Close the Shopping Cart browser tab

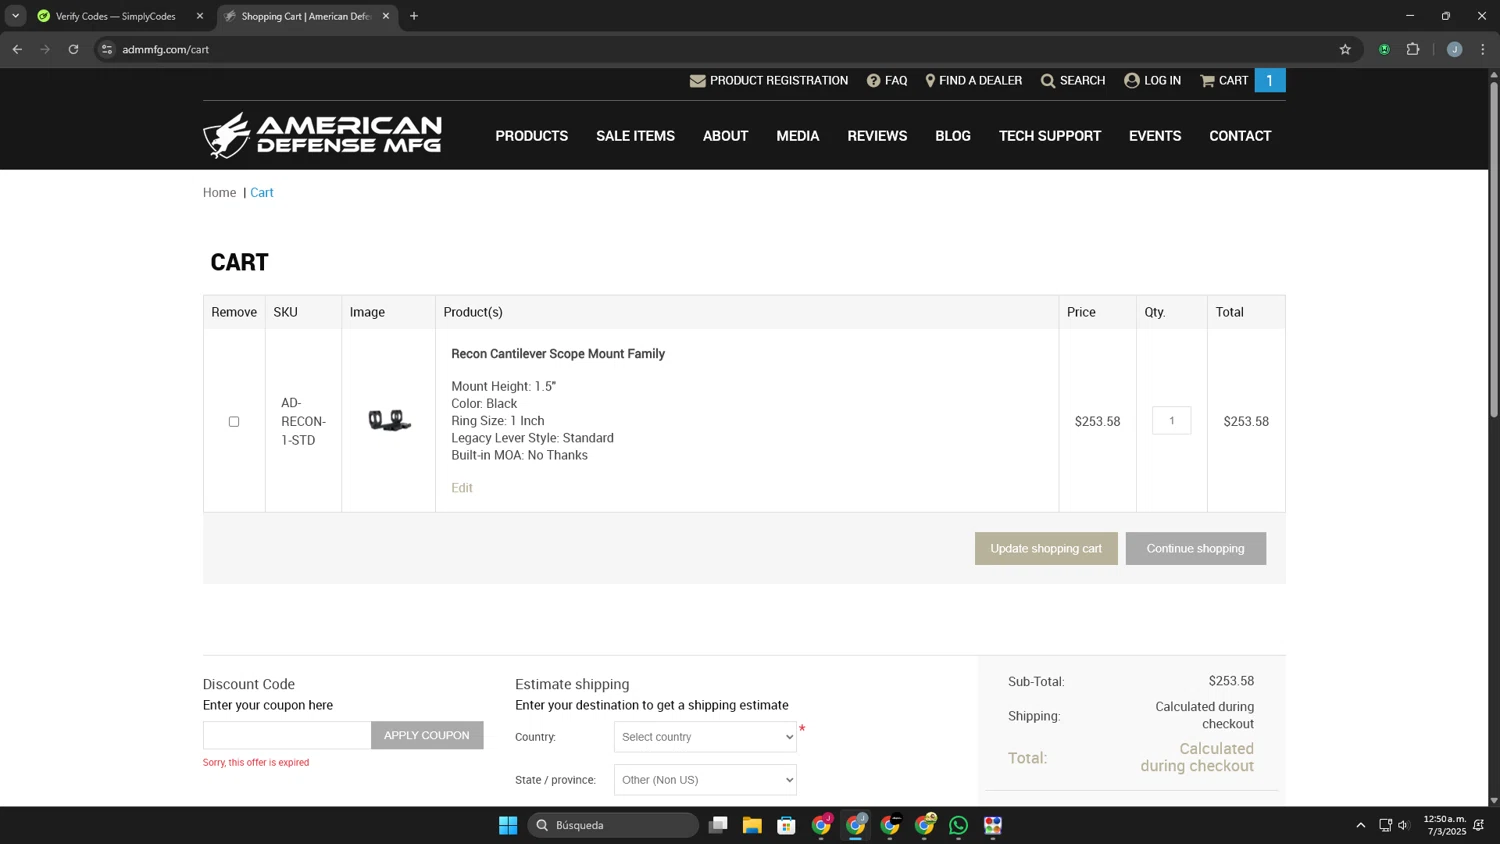(x=386, y=16)
